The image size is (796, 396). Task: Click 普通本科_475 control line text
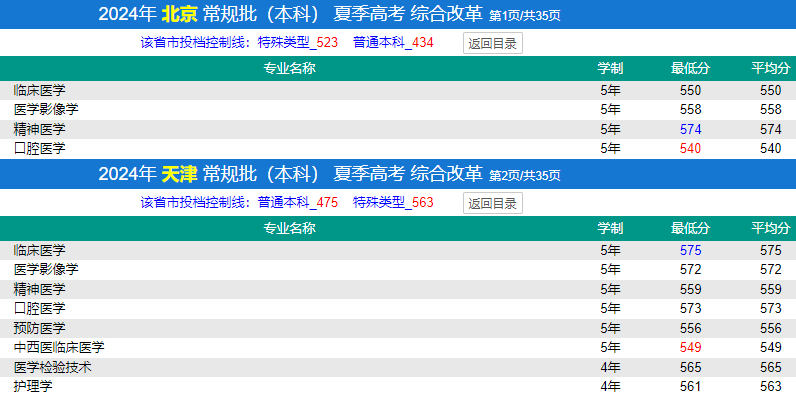click(x=298, y=203)
